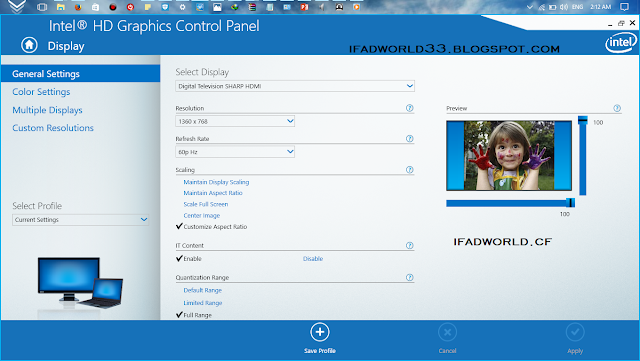Open the Action Center notification icon
This screenshot has width=640, height=361.
tap(624, 7)
